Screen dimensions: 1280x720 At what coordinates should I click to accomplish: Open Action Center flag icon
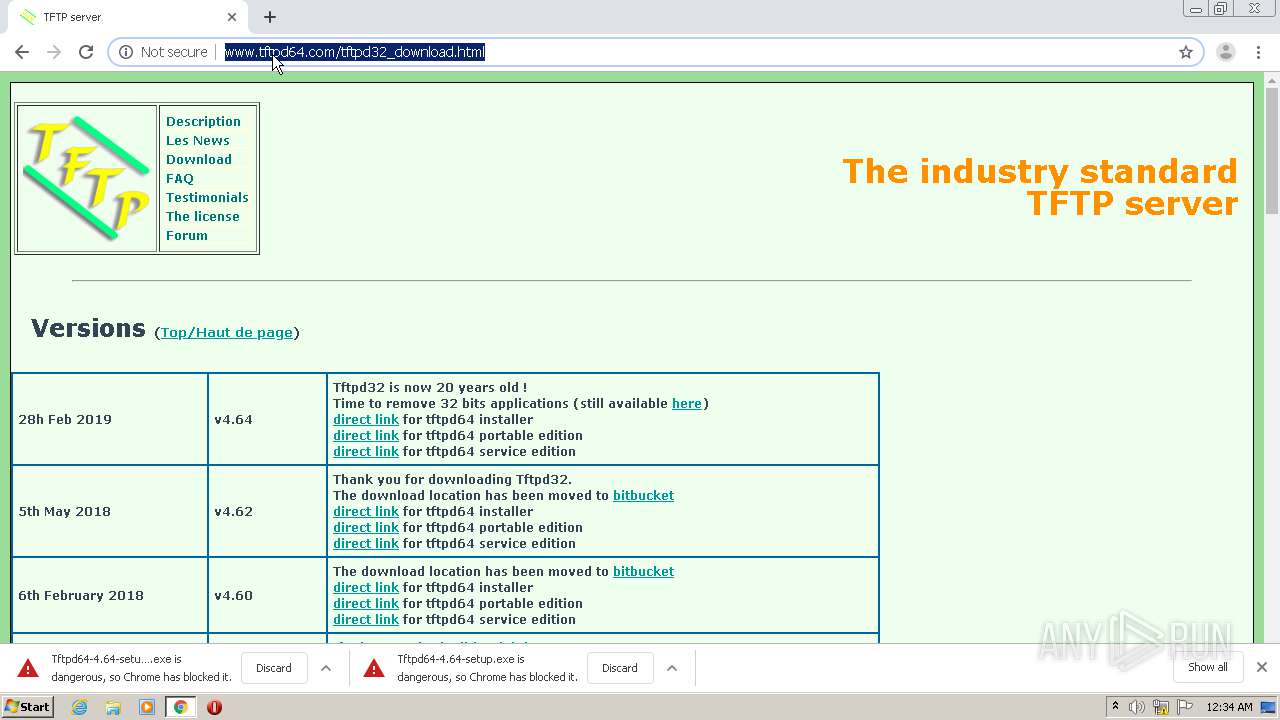coord(1184,707)
